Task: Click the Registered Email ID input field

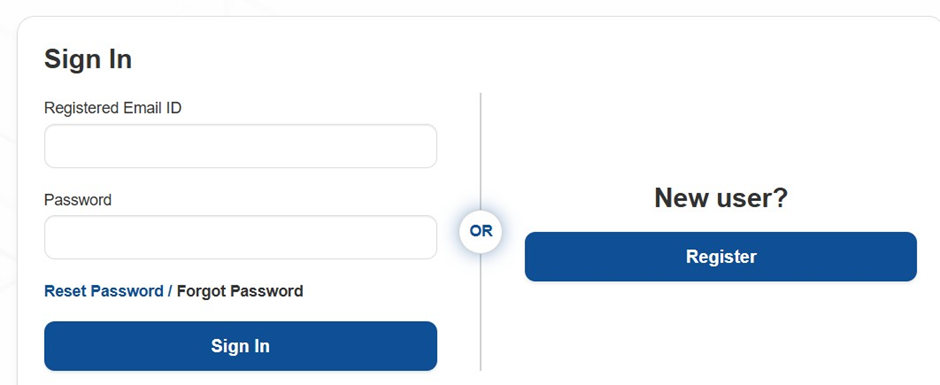Action: coord(240,146)
